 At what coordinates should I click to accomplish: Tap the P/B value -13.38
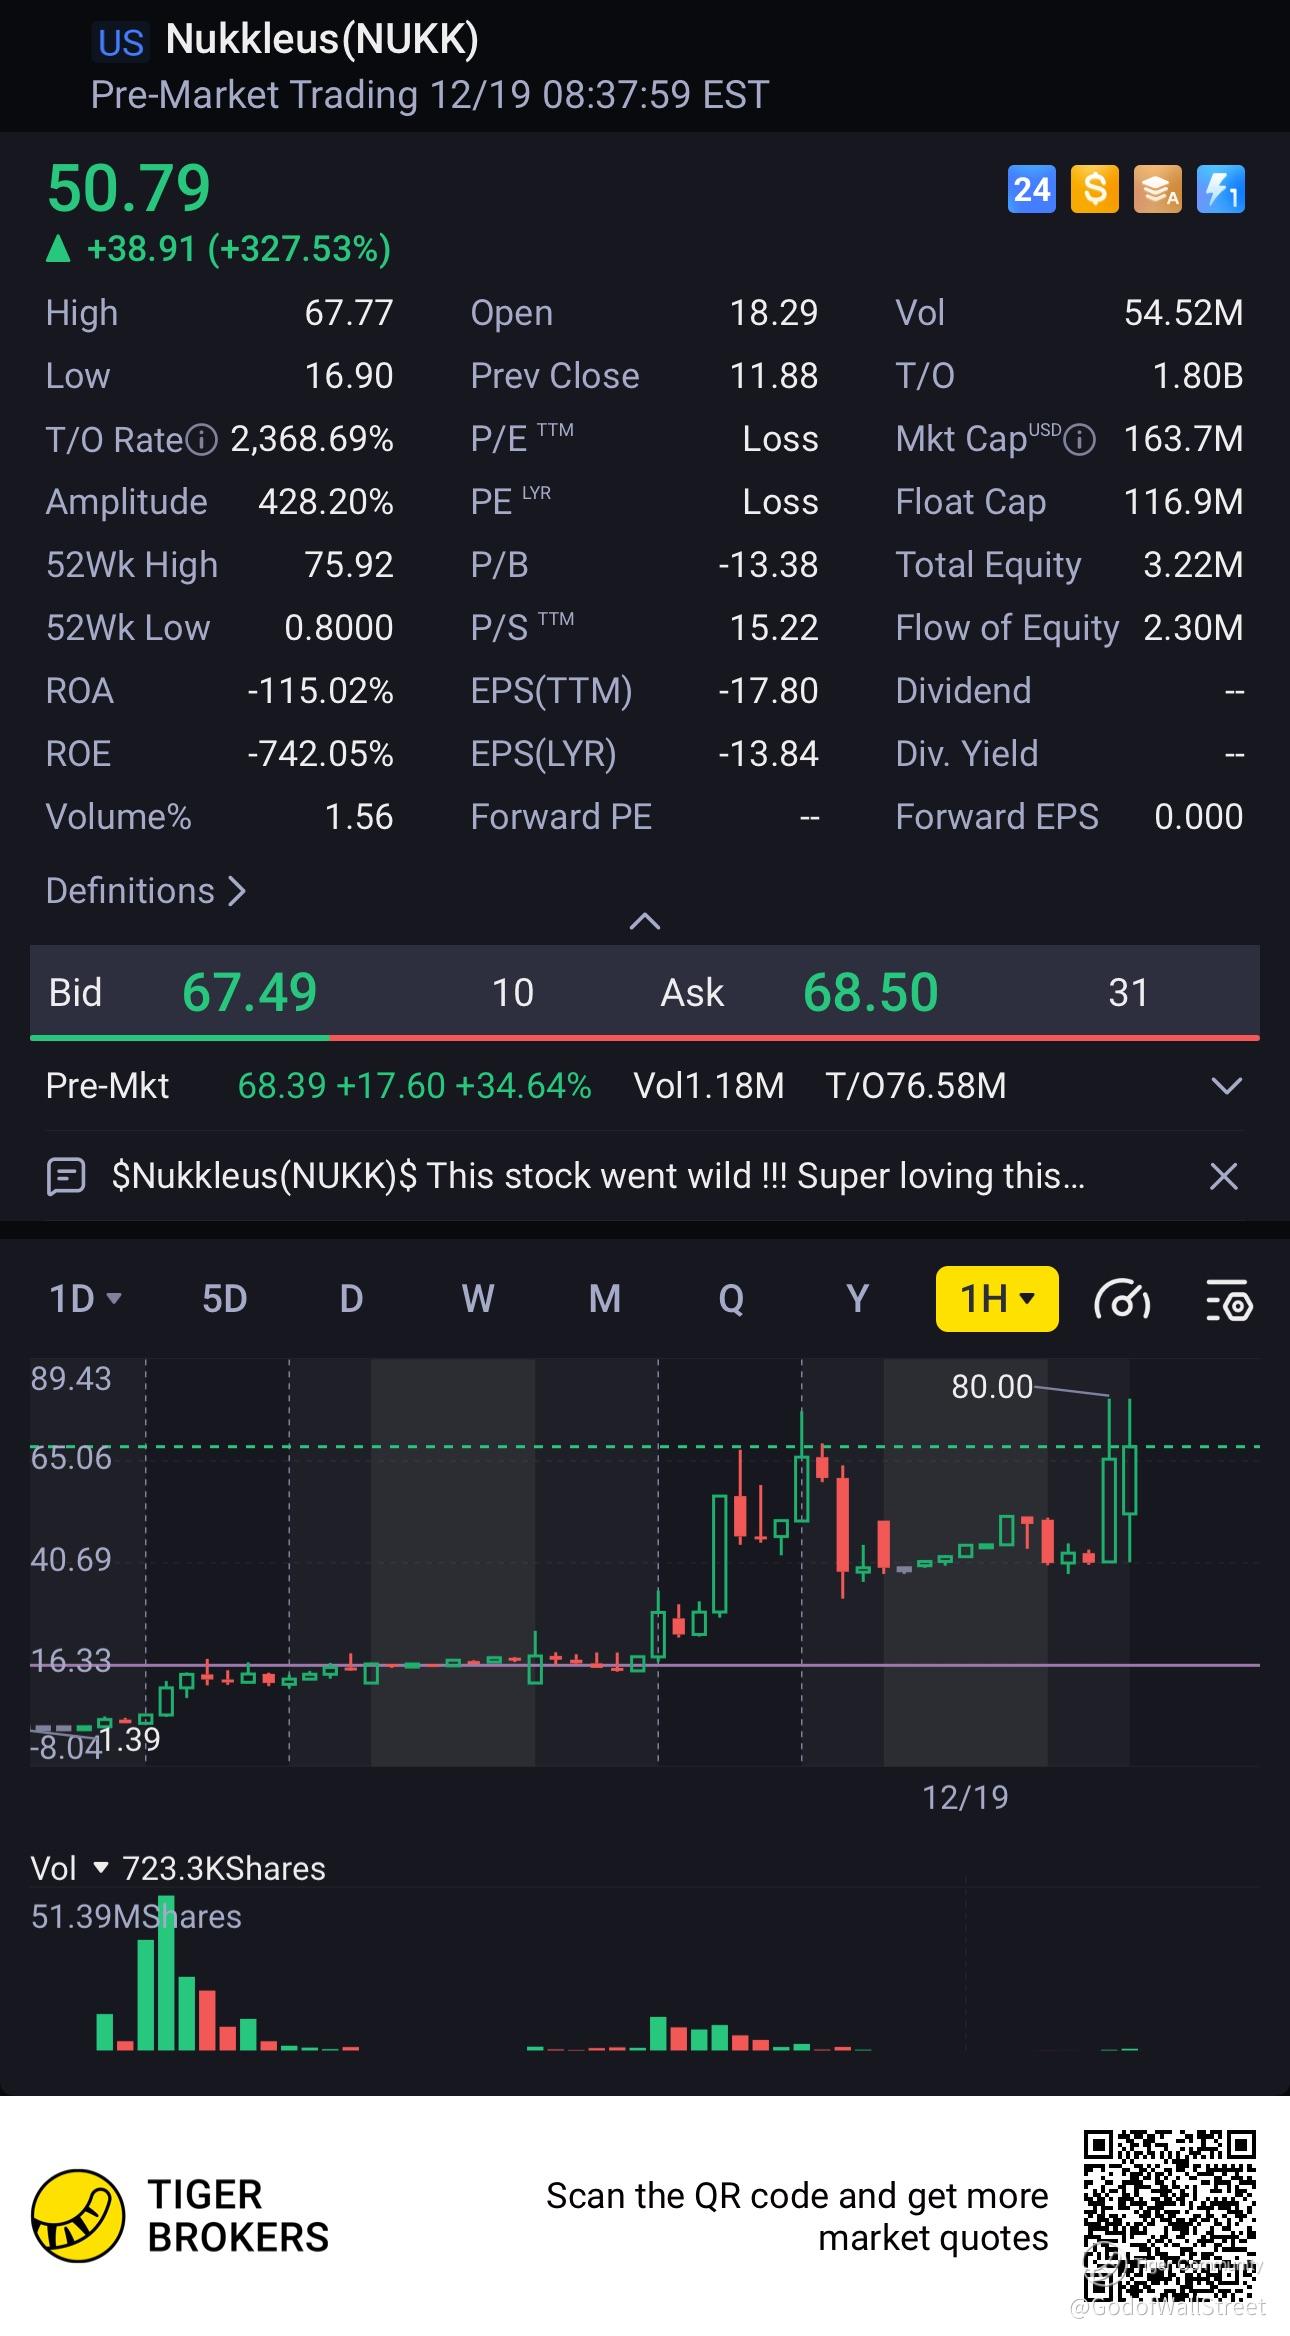click(768, 565)
